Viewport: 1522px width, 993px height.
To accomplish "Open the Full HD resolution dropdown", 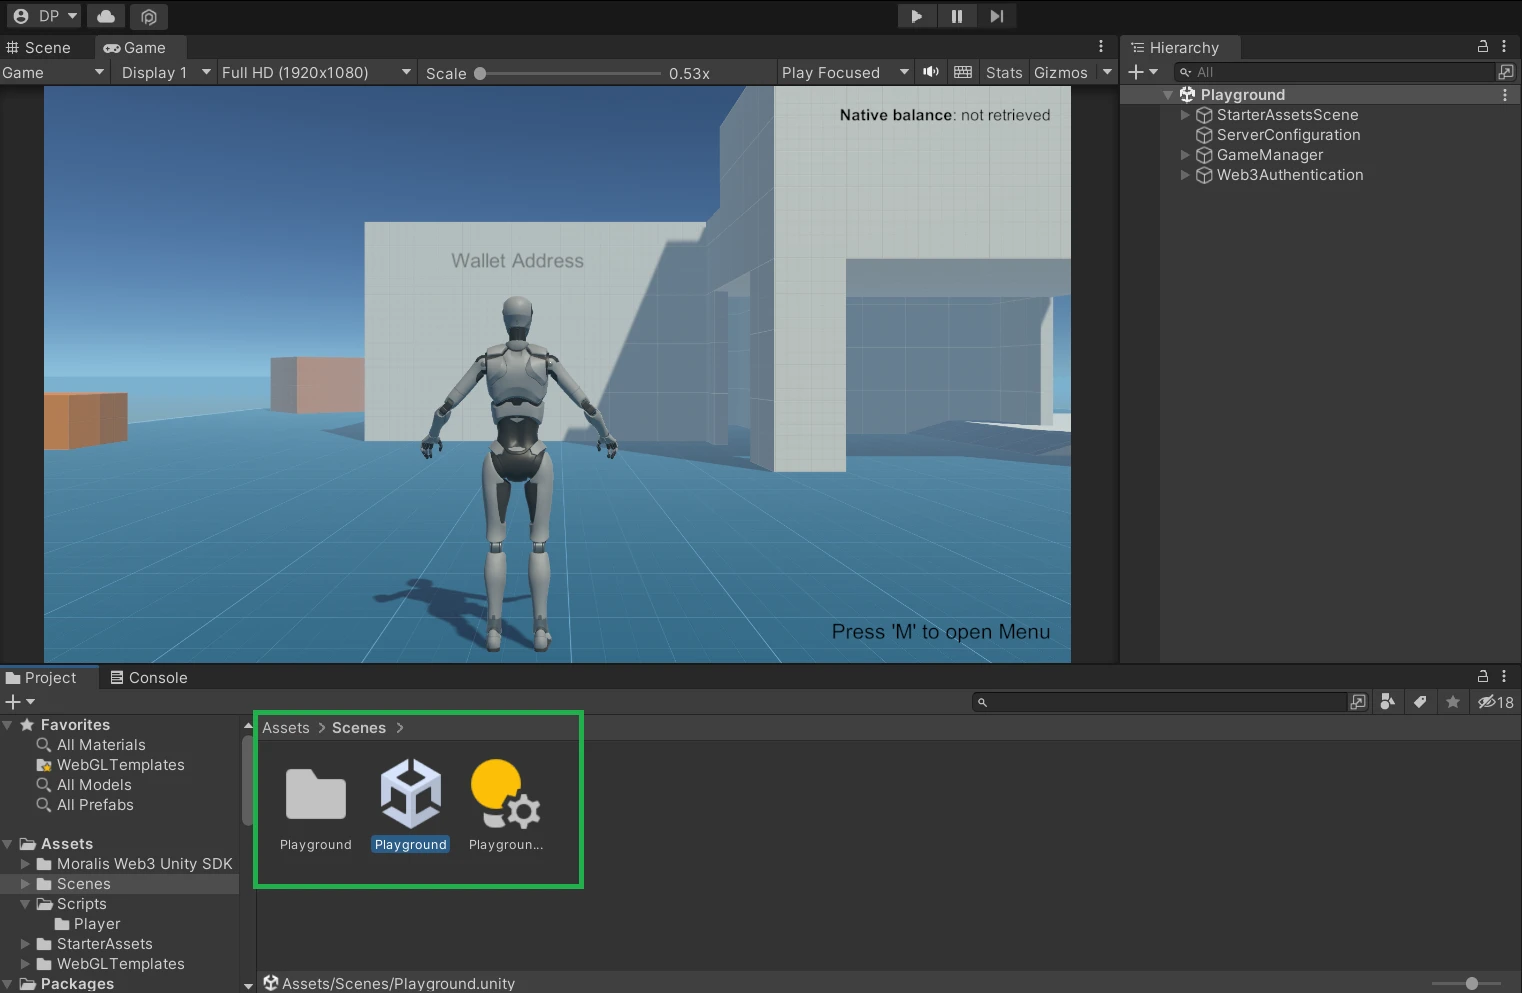I will tap(316, 72).
